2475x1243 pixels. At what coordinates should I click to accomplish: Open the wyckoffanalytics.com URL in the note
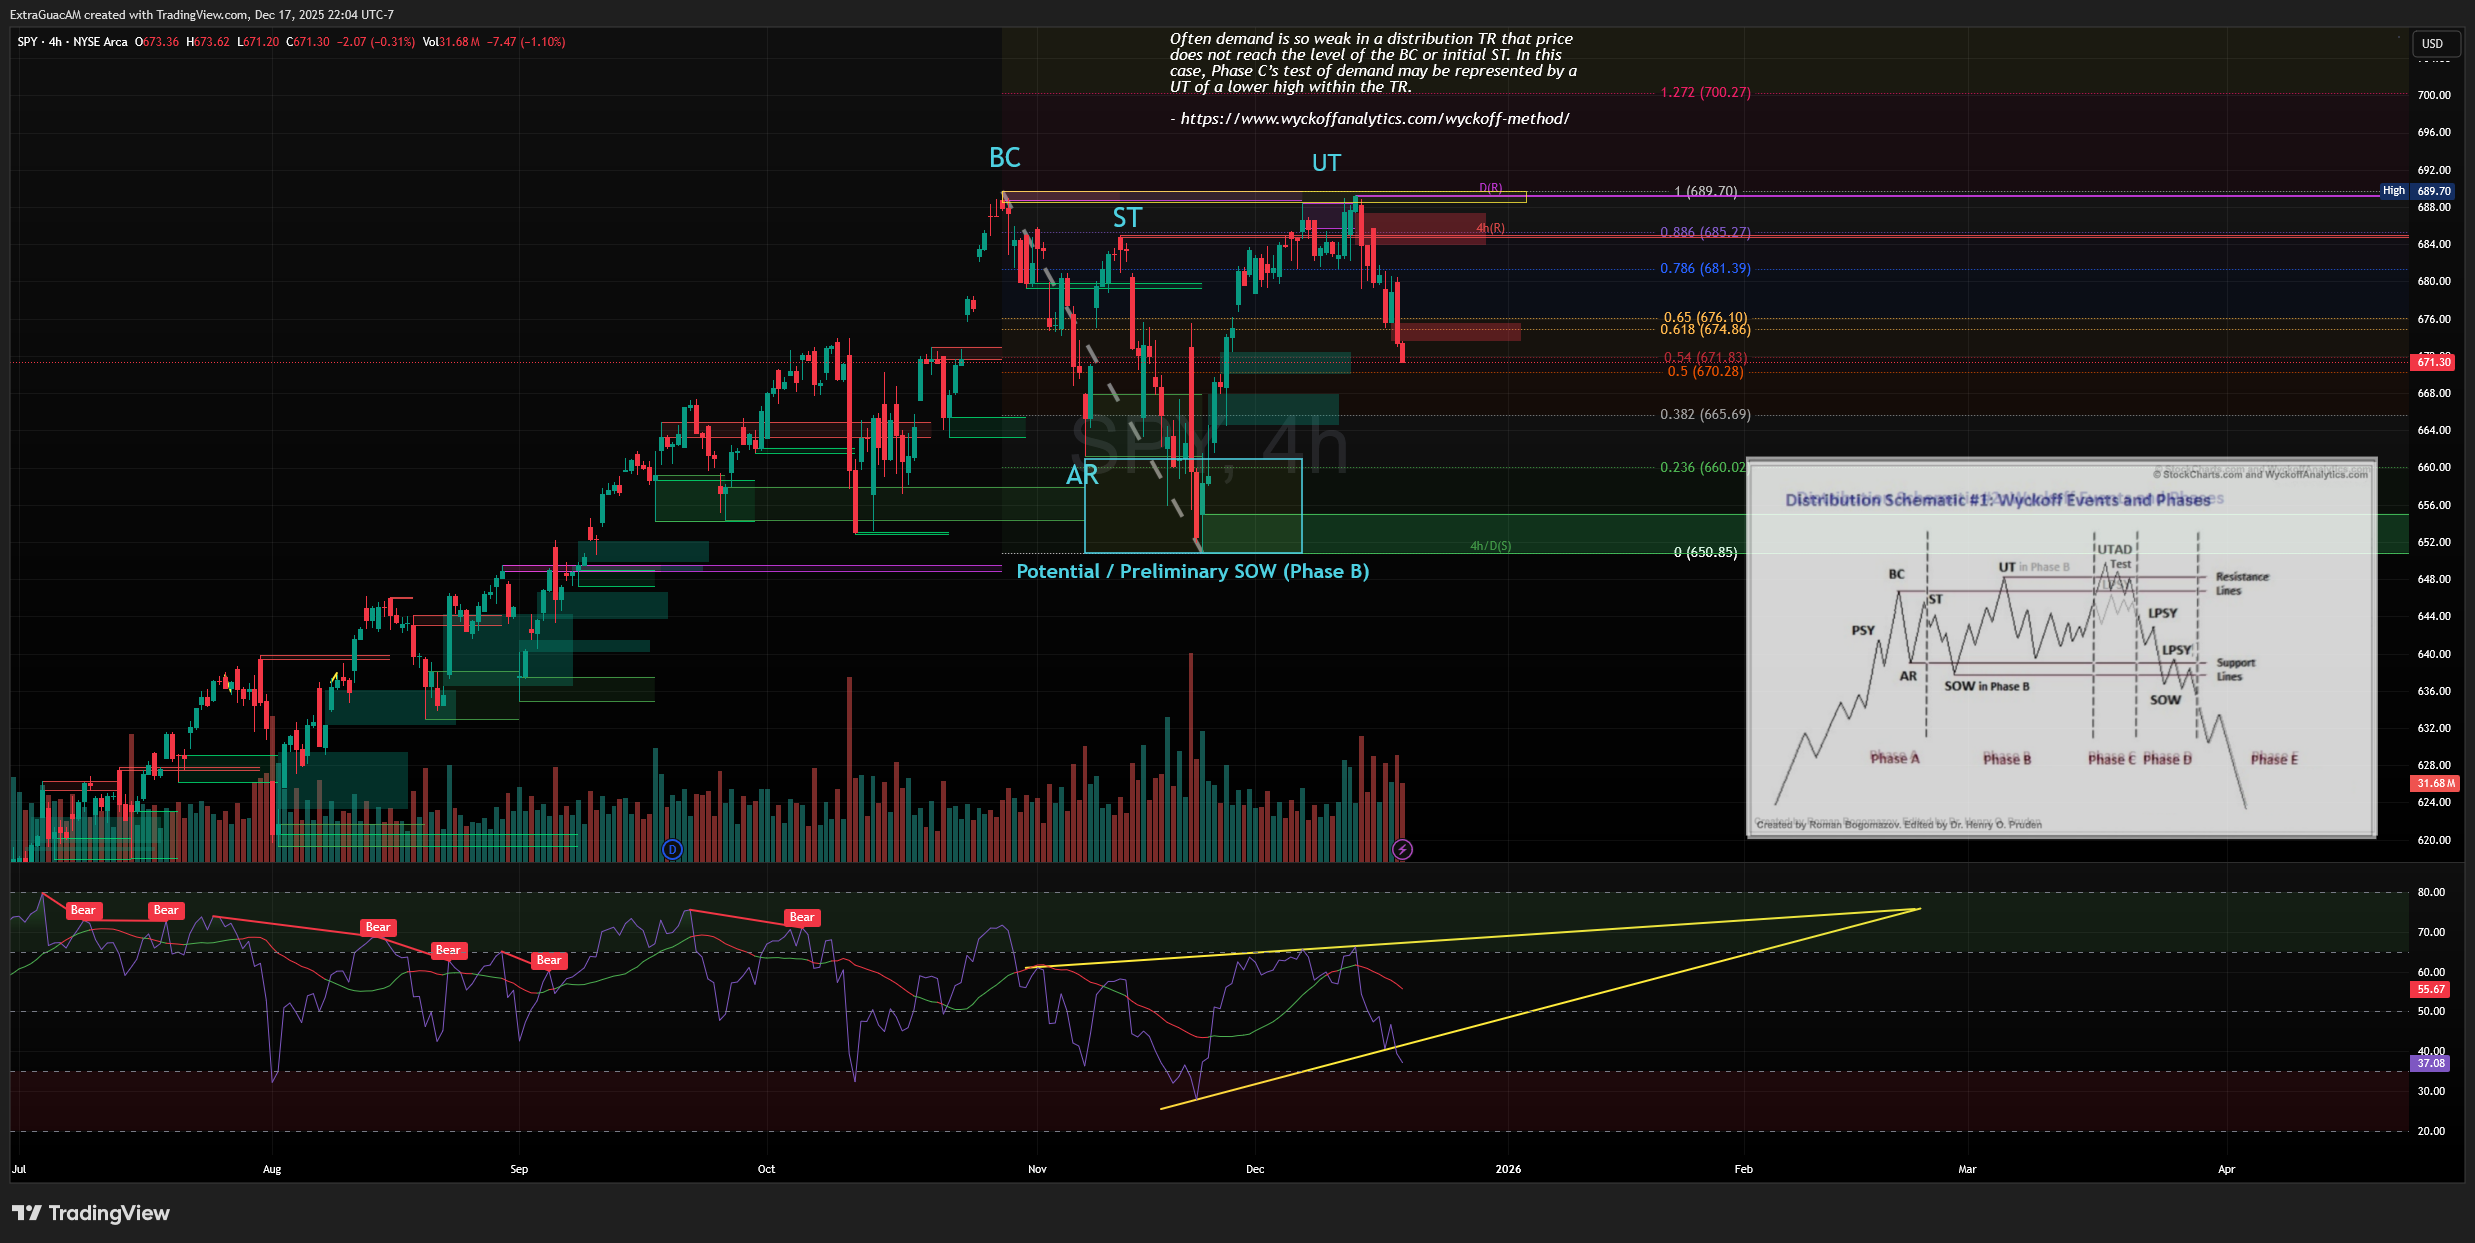click(x=1375, y=119)
